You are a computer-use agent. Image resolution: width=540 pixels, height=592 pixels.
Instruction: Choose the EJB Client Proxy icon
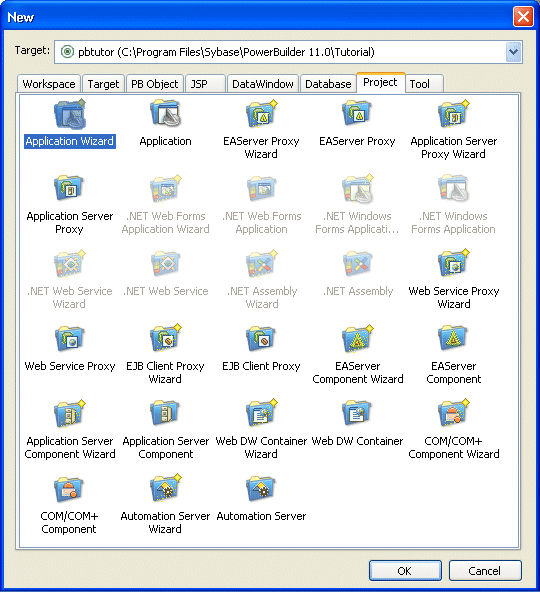point(261,338)
